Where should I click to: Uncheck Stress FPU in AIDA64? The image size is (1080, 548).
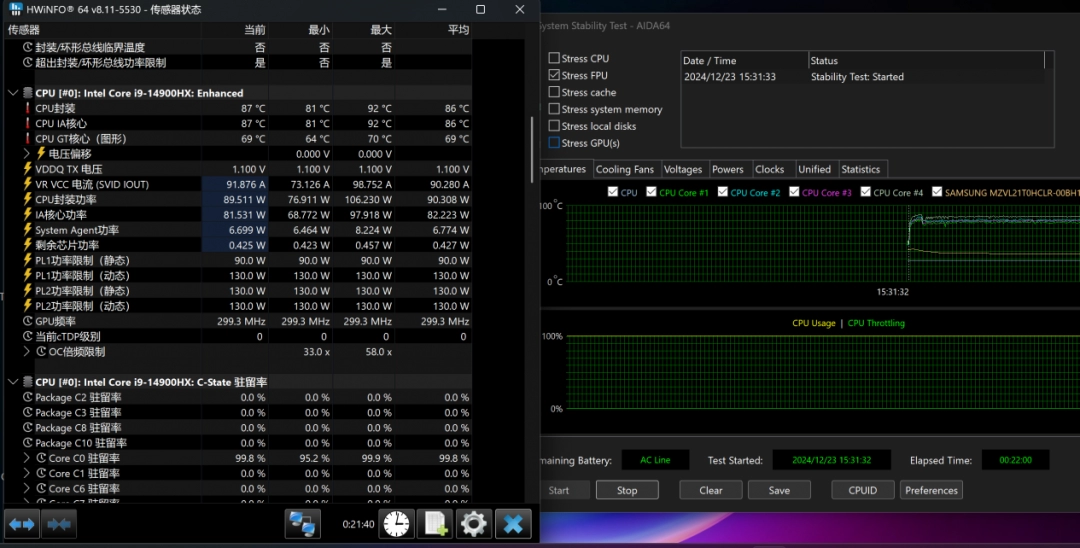pyautogui.click(x=554, y=75)
